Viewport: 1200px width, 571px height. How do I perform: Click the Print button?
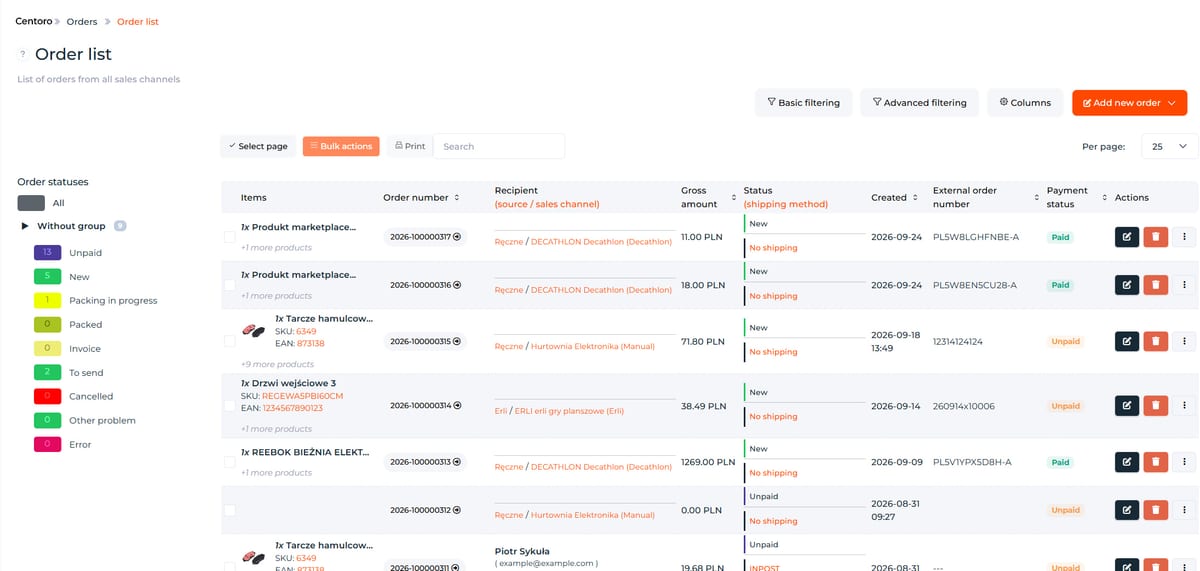click(x=410, y=146)
